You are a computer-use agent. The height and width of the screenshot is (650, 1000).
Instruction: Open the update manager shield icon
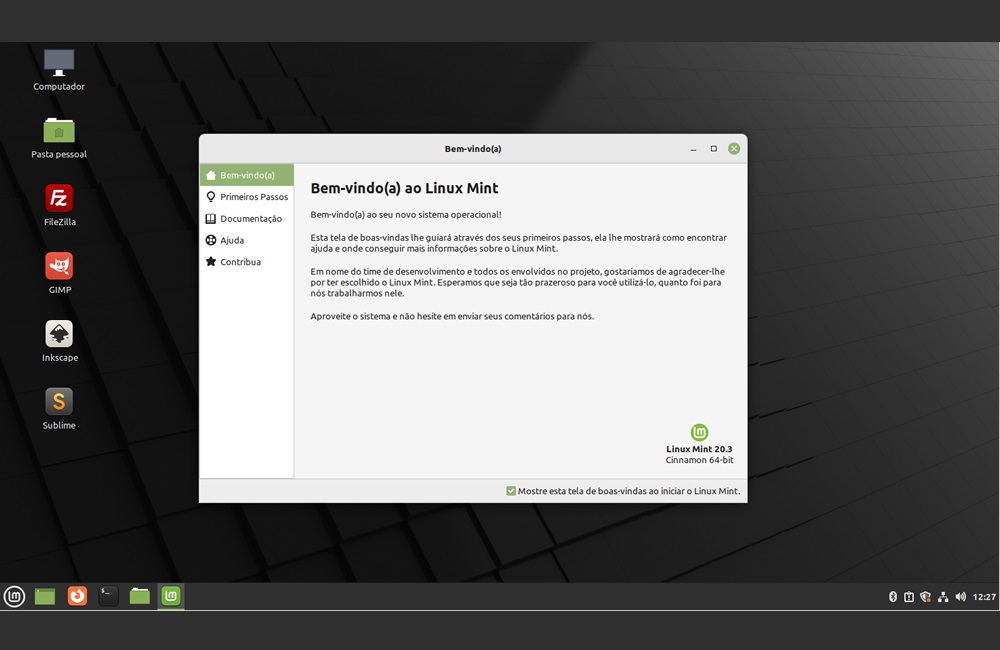(x=926, y=597)
